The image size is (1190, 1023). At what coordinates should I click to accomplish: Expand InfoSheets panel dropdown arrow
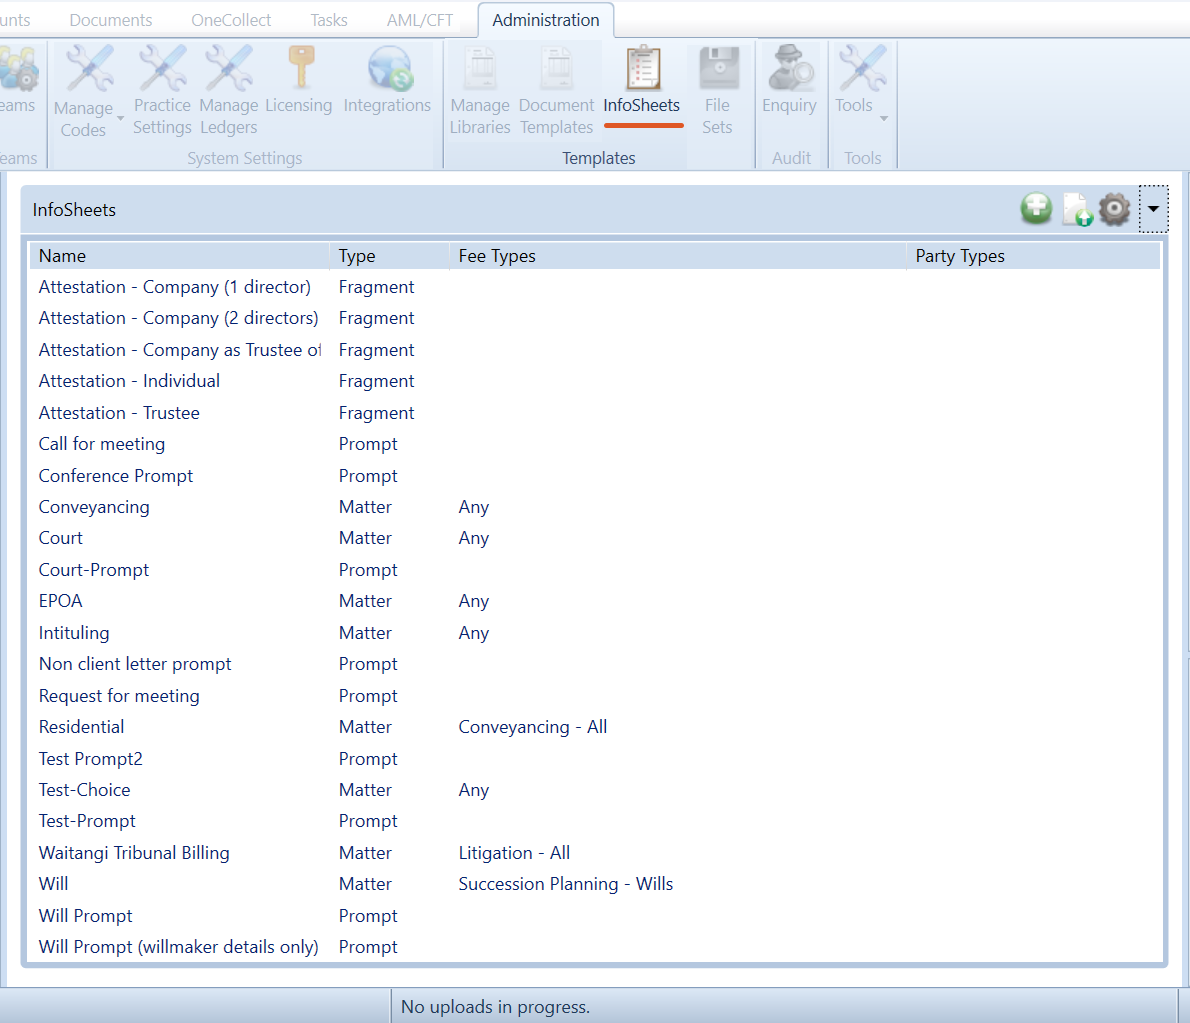pyautogui.click(x=1153, y=209)
